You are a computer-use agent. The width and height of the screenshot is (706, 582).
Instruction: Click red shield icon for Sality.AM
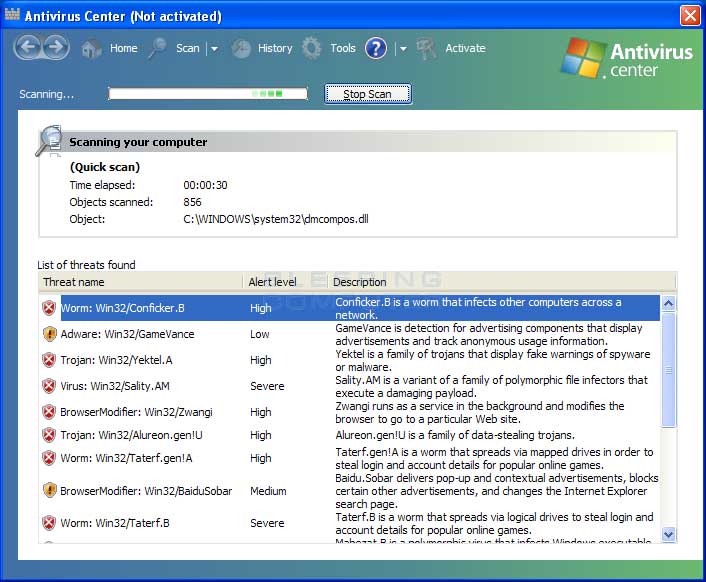[49, 386]
